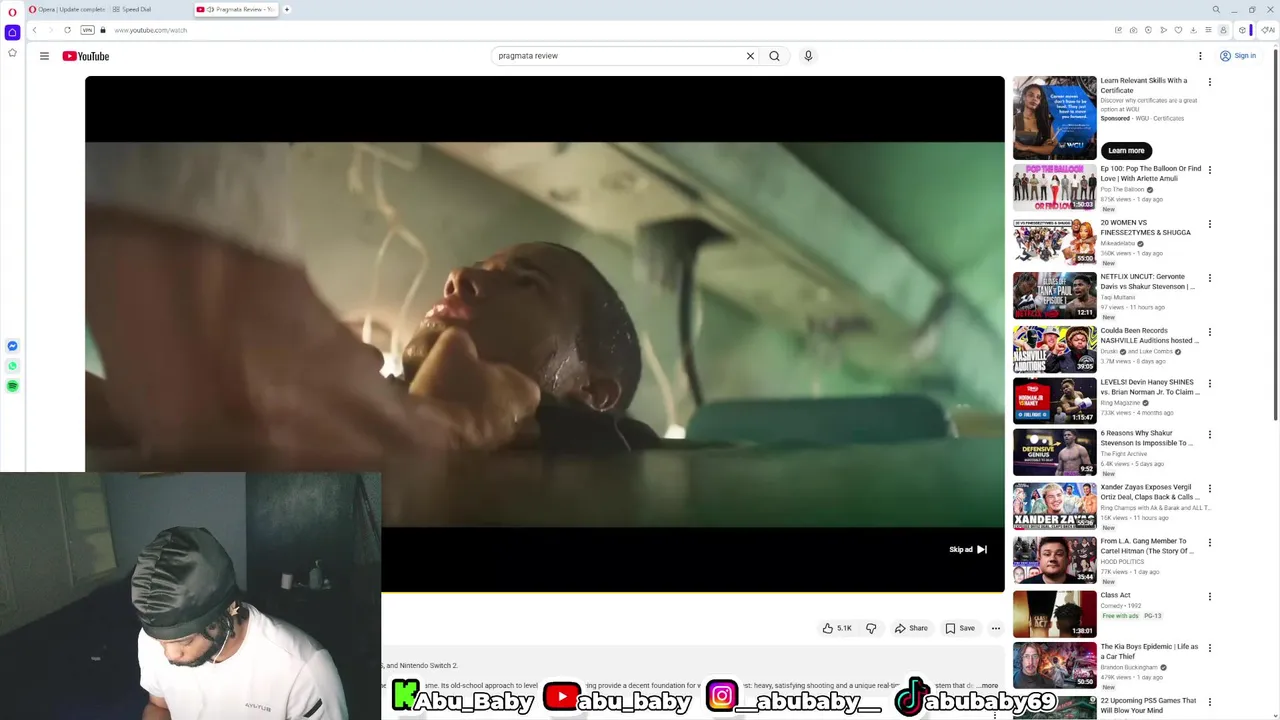Open the send/flow arrow toolbar icon

[1163, 30]
